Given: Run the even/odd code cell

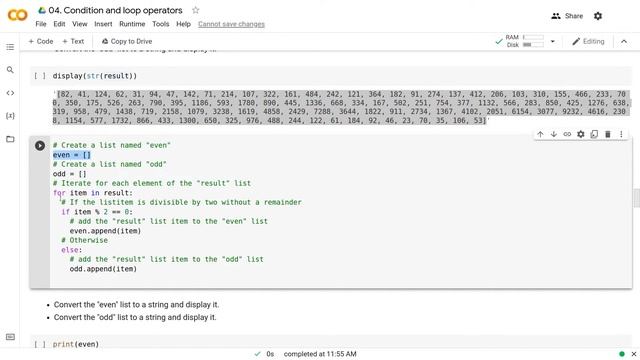Looking at the screenshot, I should [40, 145].
